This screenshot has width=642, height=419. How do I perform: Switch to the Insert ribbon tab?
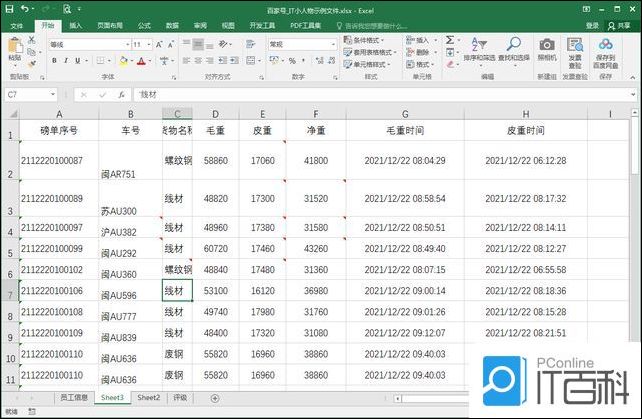pos(75,26)
